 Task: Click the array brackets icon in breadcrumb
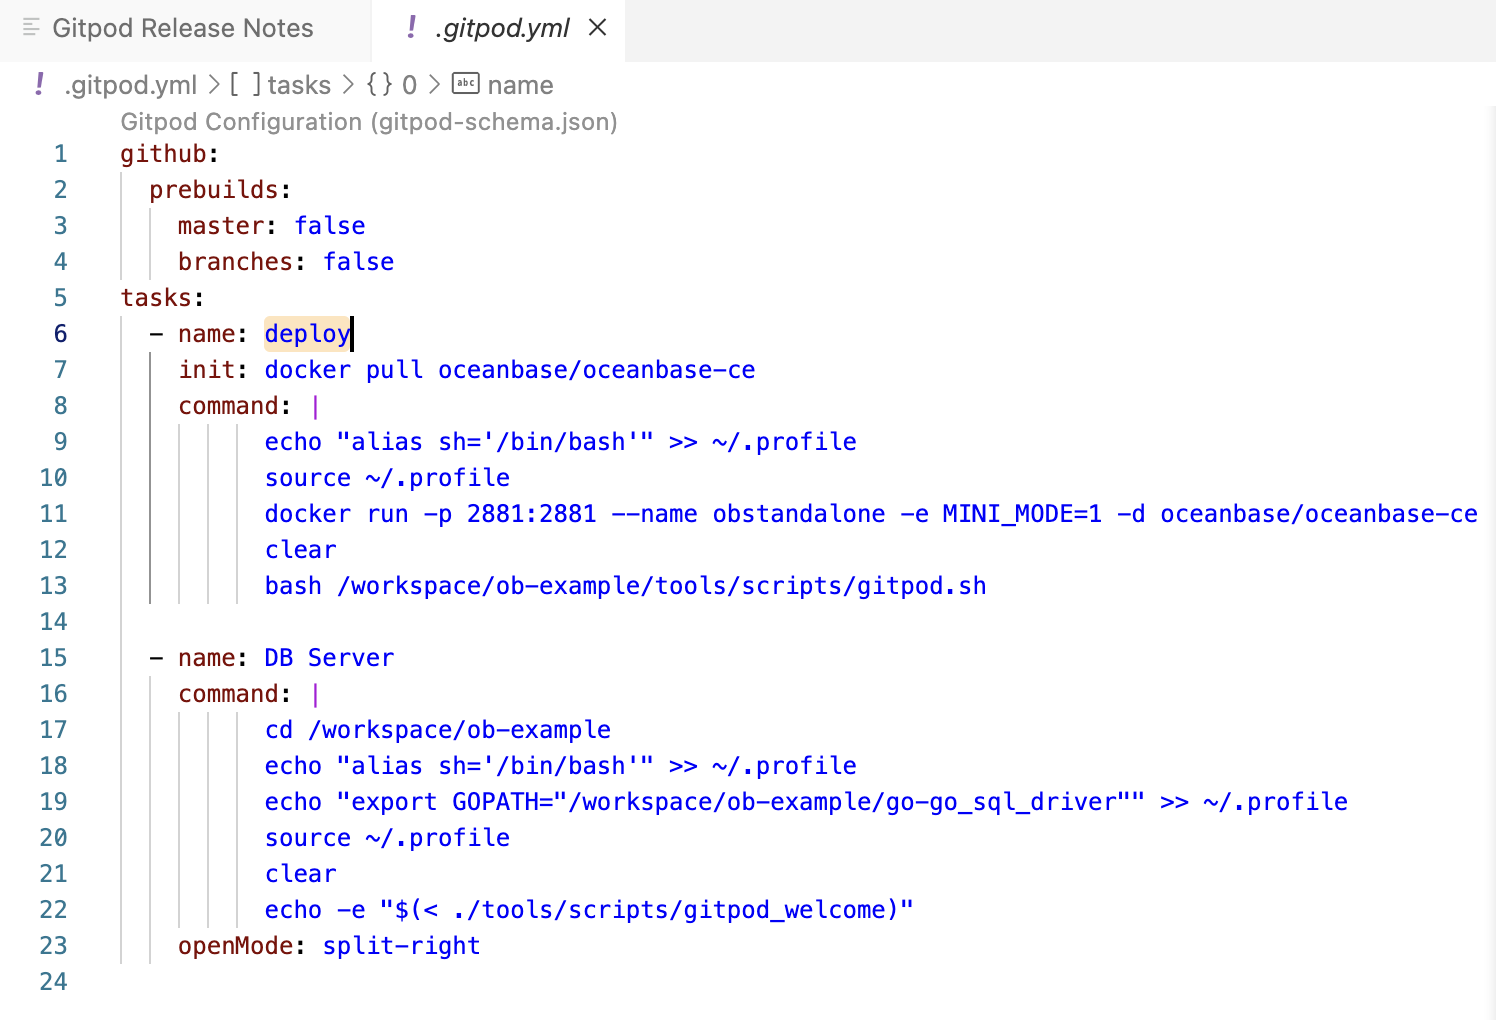pyautogui.click(x=246, y=85)
